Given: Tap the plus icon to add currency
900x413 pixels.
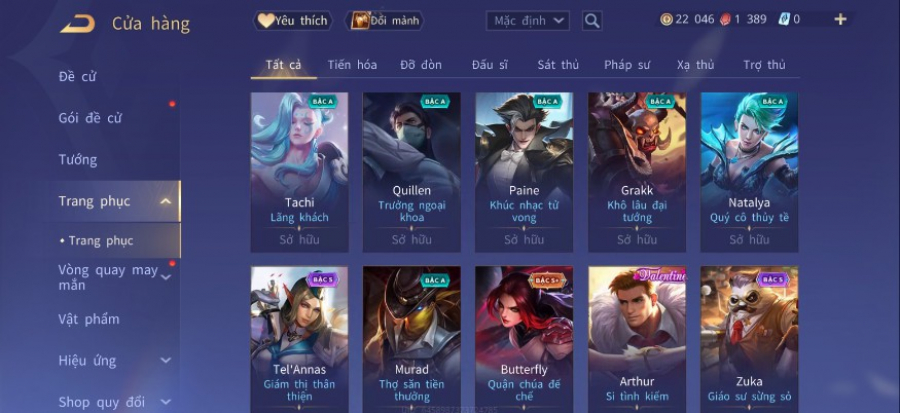Looking at the screenshot, I should click(x=840, y=20).
